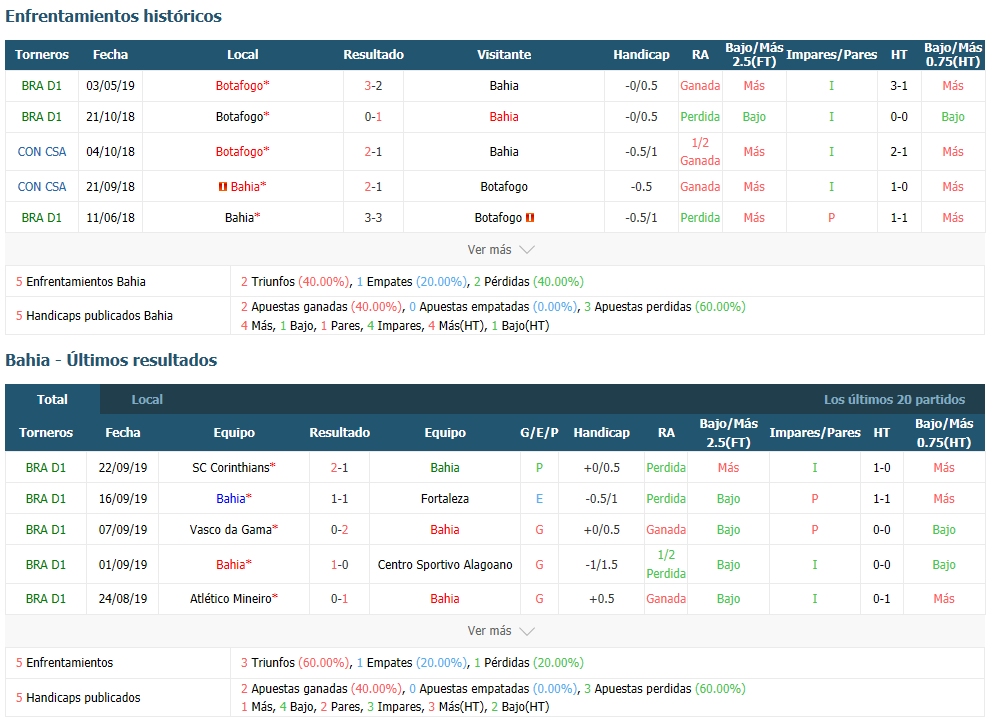Image resolution: width=989 pixels, height=727 pixels.
Task: Click 5 Handicaps publicados Bahia label
Action: tap(94, 316)
